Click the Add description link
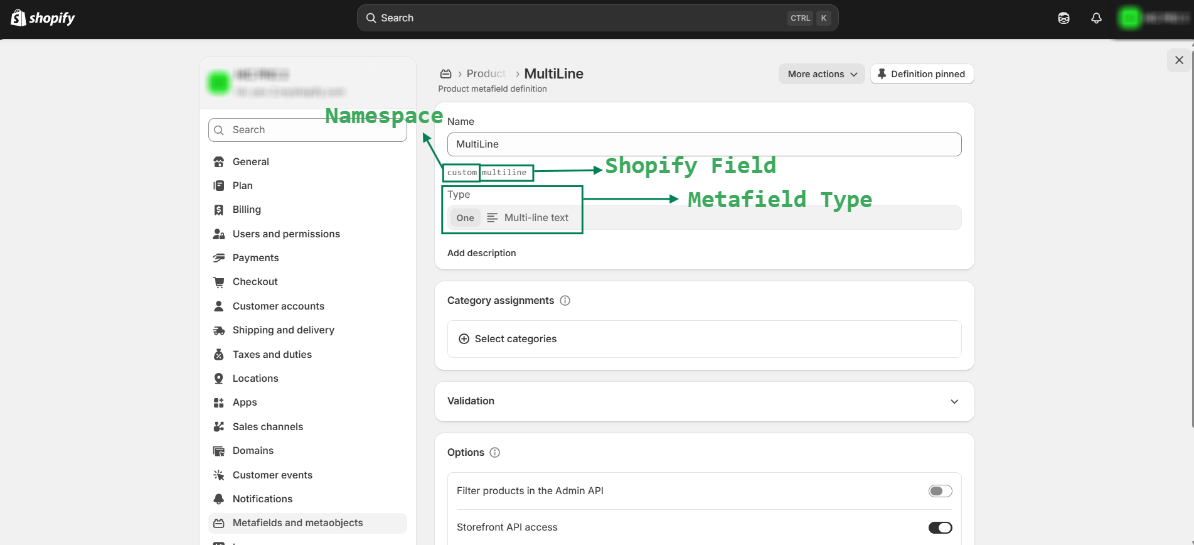 (482, 253)
